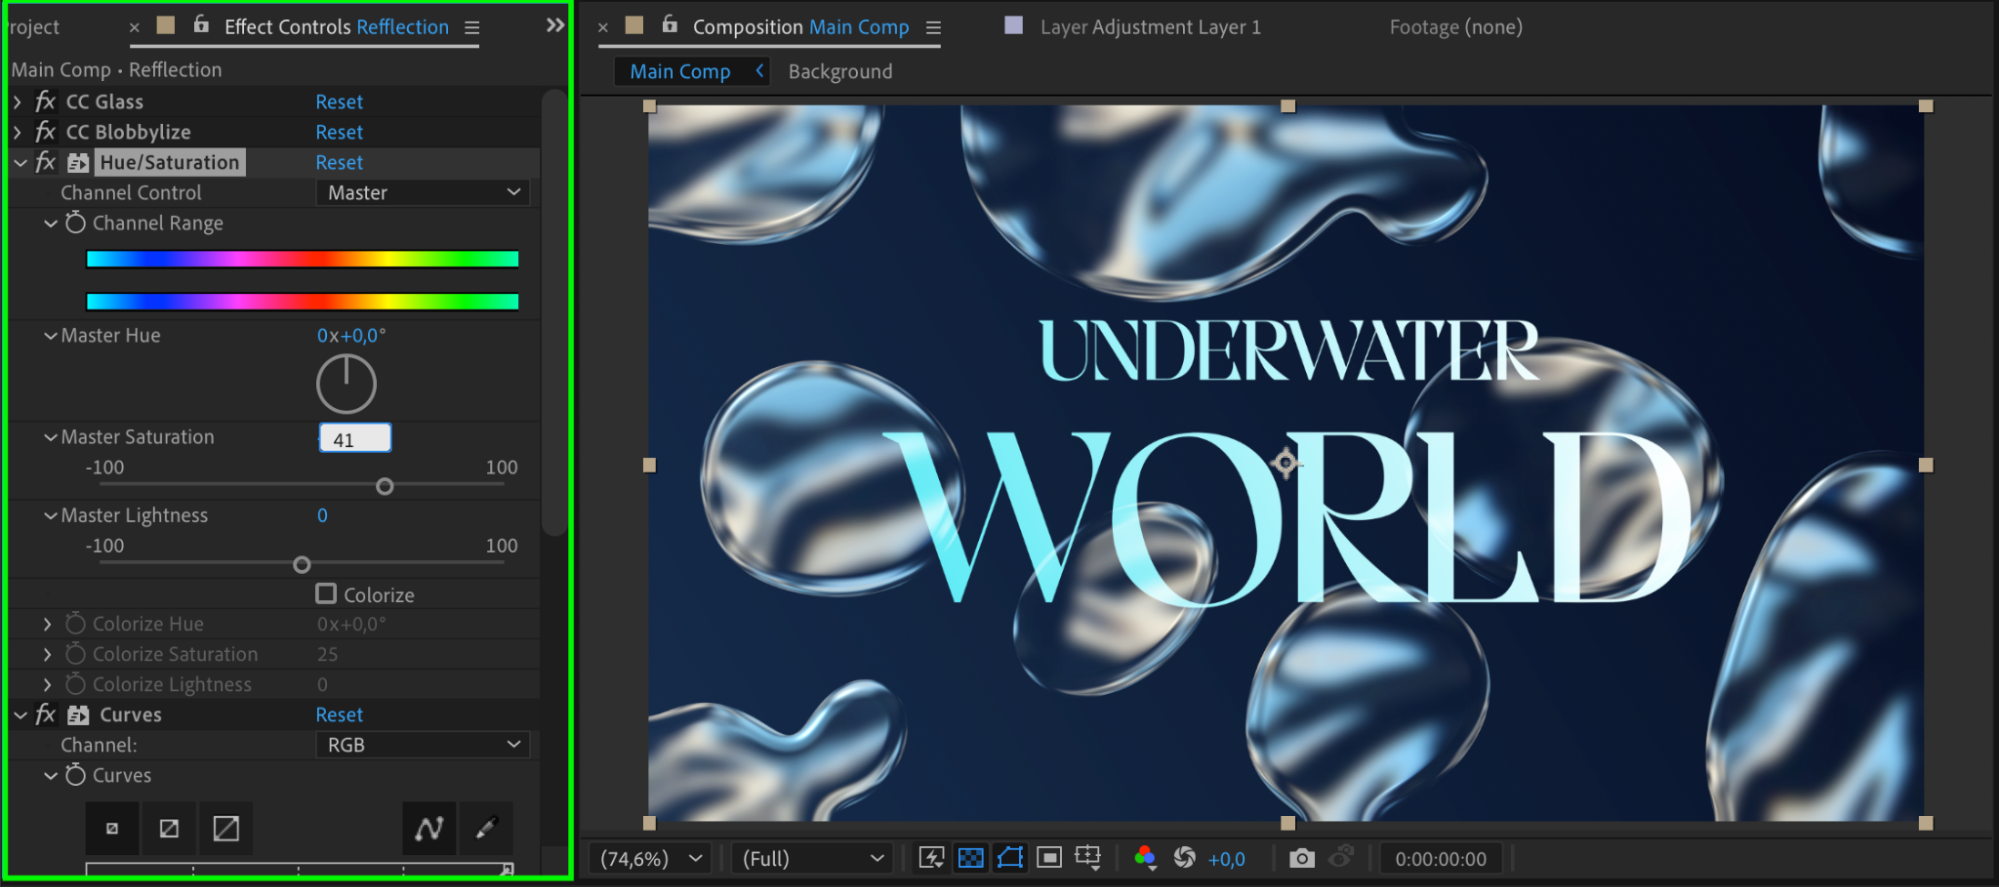Select the Curves bezier curve tool
The image size is (1999, 888).
coord(429,828)
